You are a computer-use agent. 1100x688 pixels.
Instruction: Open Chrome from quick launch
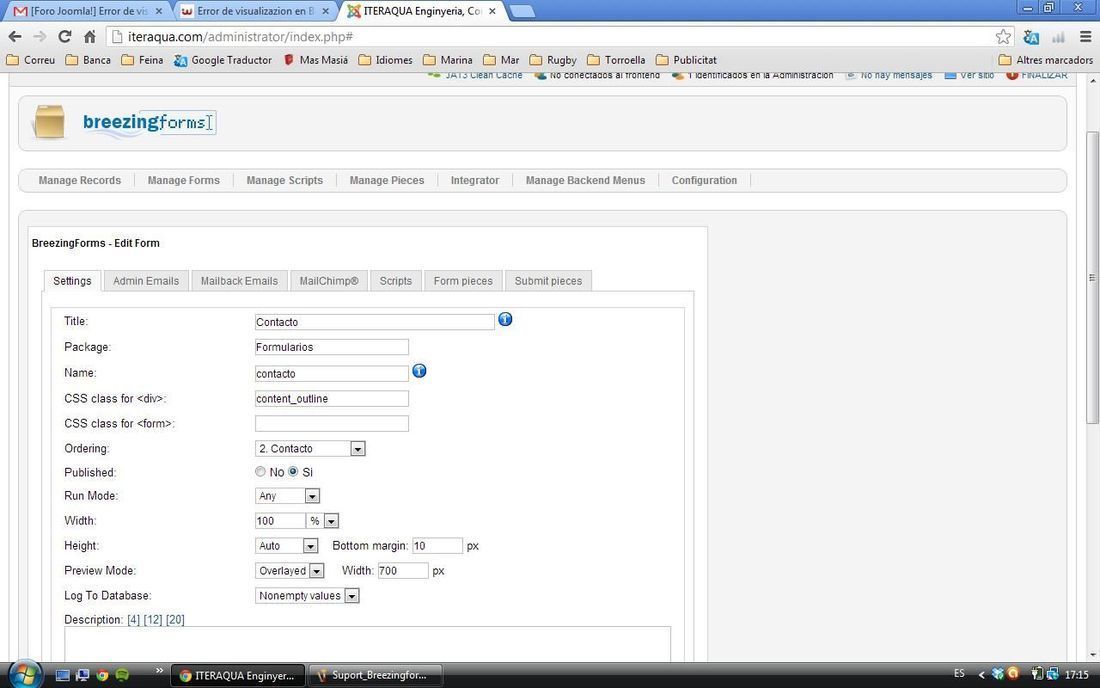[102, 675]
